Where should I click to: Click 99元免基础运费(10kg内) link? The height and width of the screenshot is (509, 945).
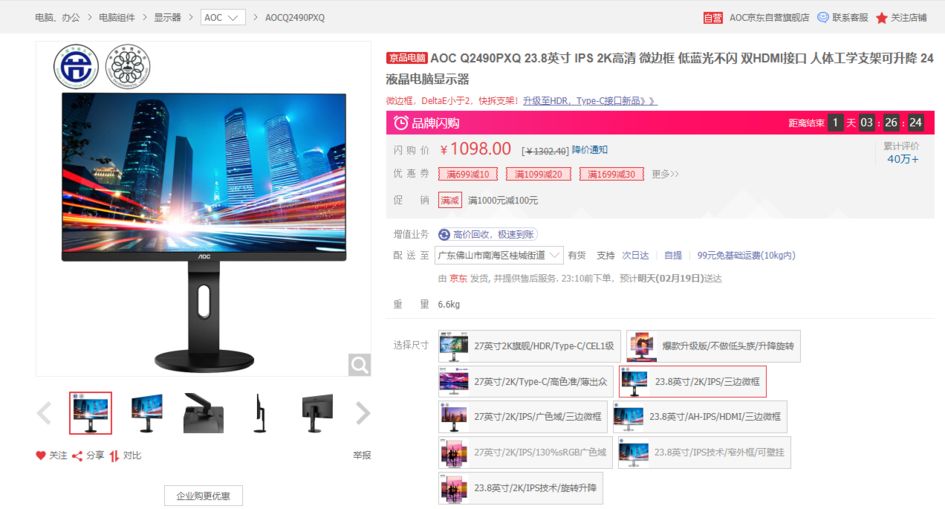point(746,255)
